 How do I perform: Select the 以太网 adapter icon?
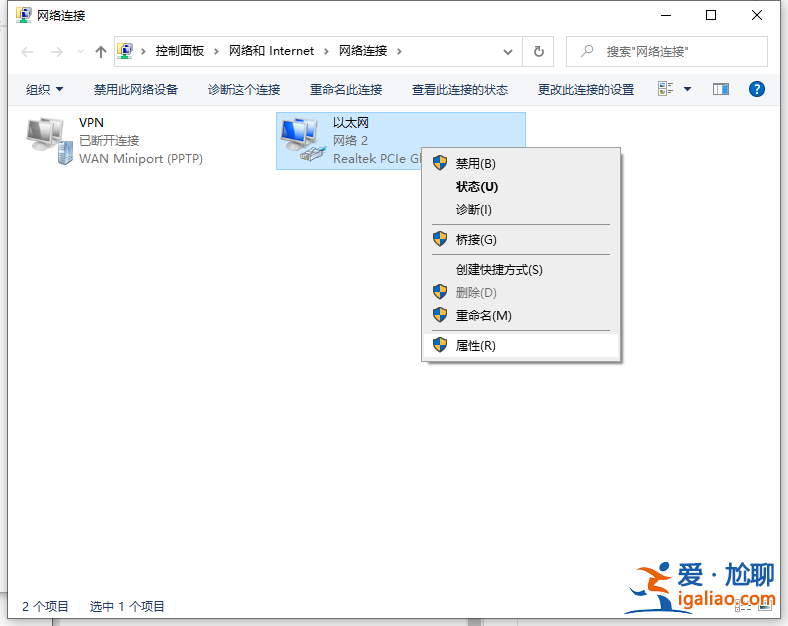pos(303,140)
